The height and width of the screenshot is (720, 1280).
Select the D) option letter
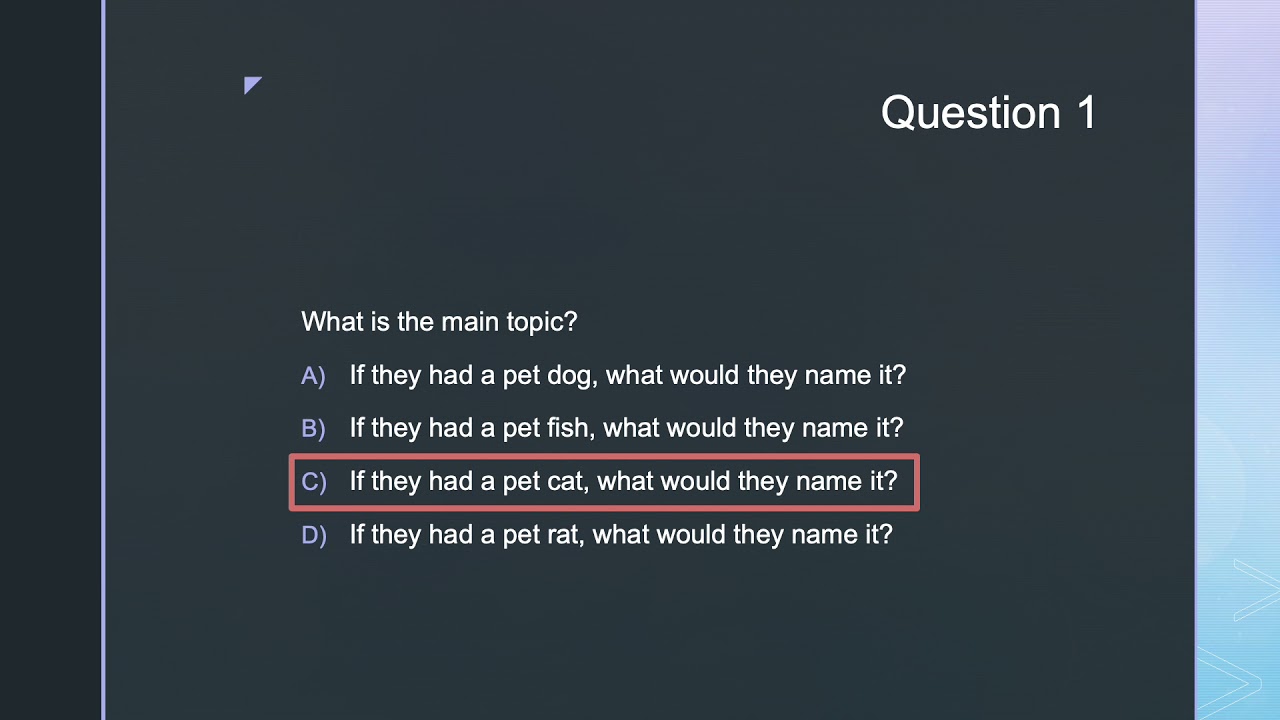[313, 535]
